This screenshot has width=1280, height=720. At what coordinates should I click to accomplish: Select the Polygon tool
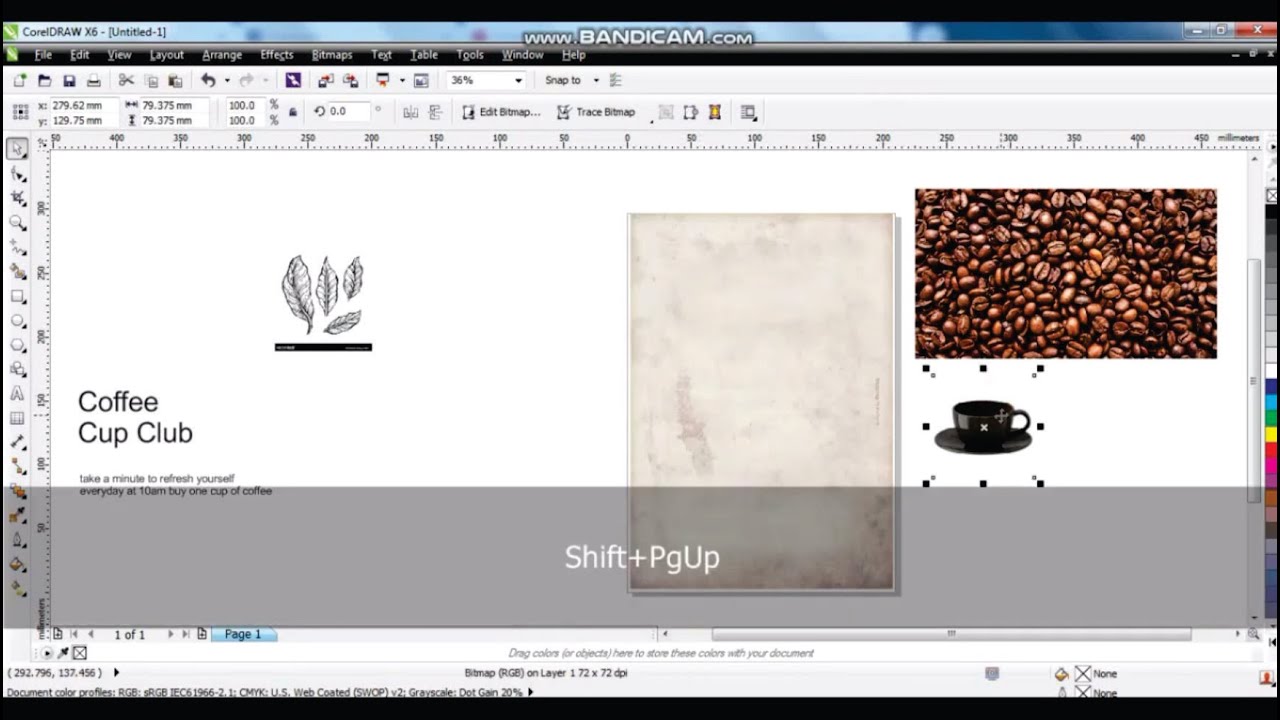pyautogui.click(x=17, y=345)
